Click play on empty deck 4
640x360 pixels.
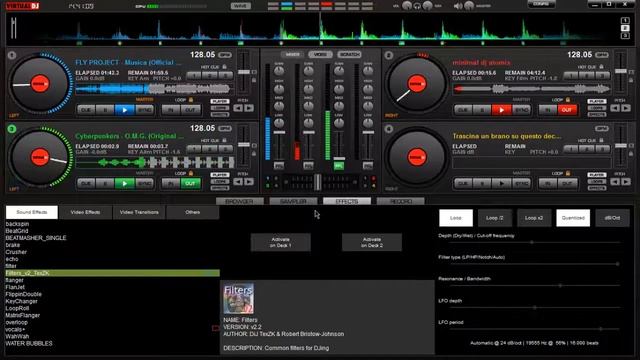(x=502, y=184)
